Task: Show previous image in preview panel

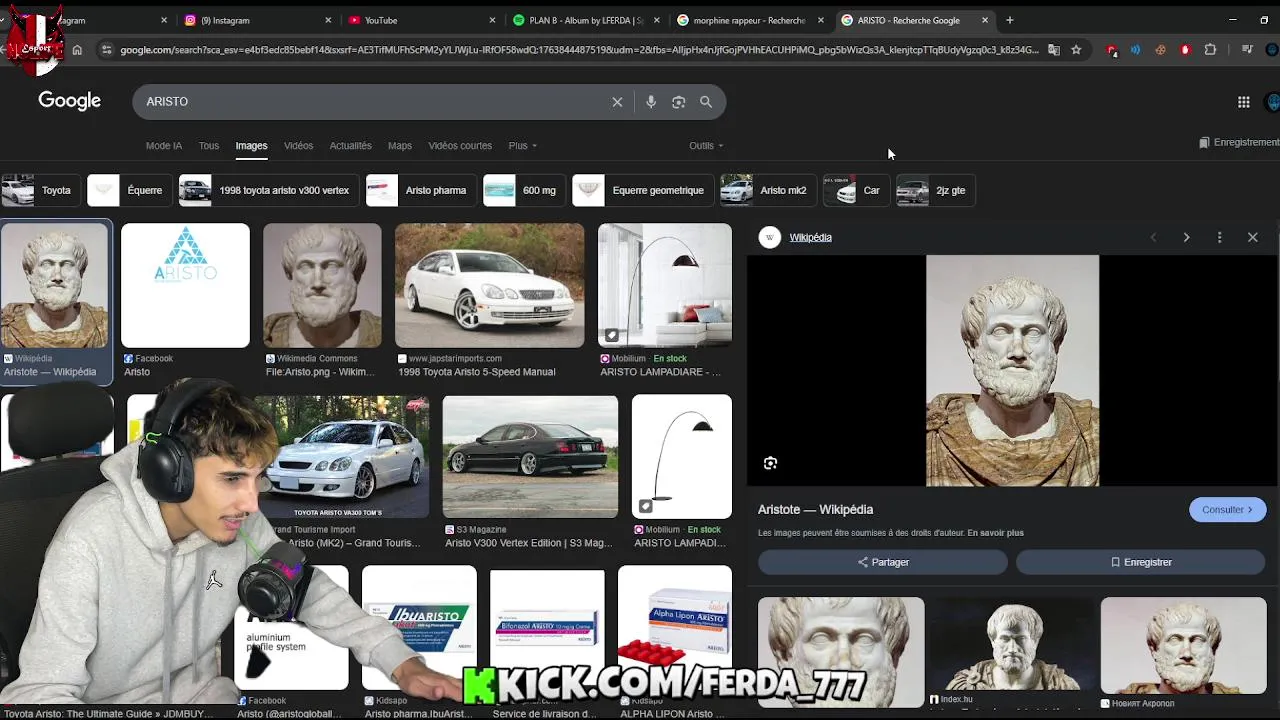Action: coord(1153,237)
